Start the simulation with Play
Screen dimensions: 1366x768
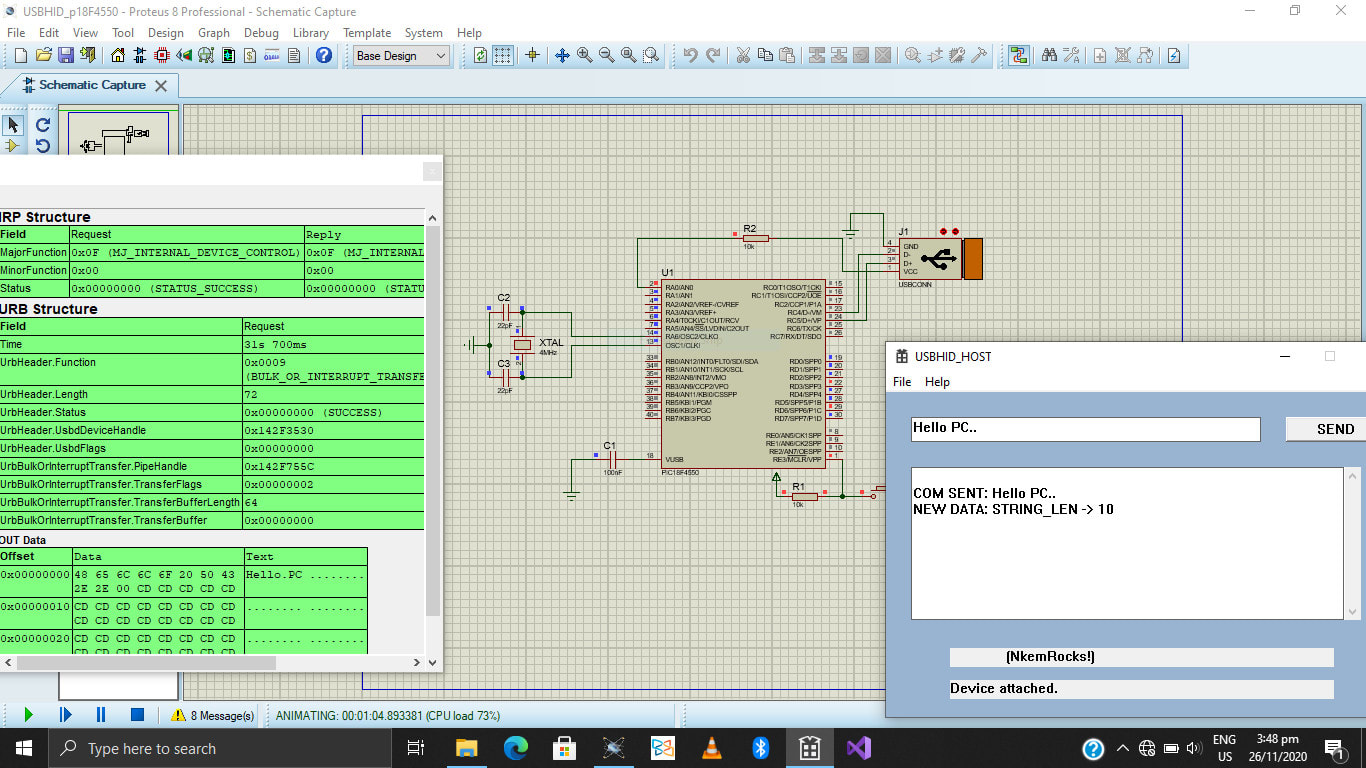click(28, 715)
